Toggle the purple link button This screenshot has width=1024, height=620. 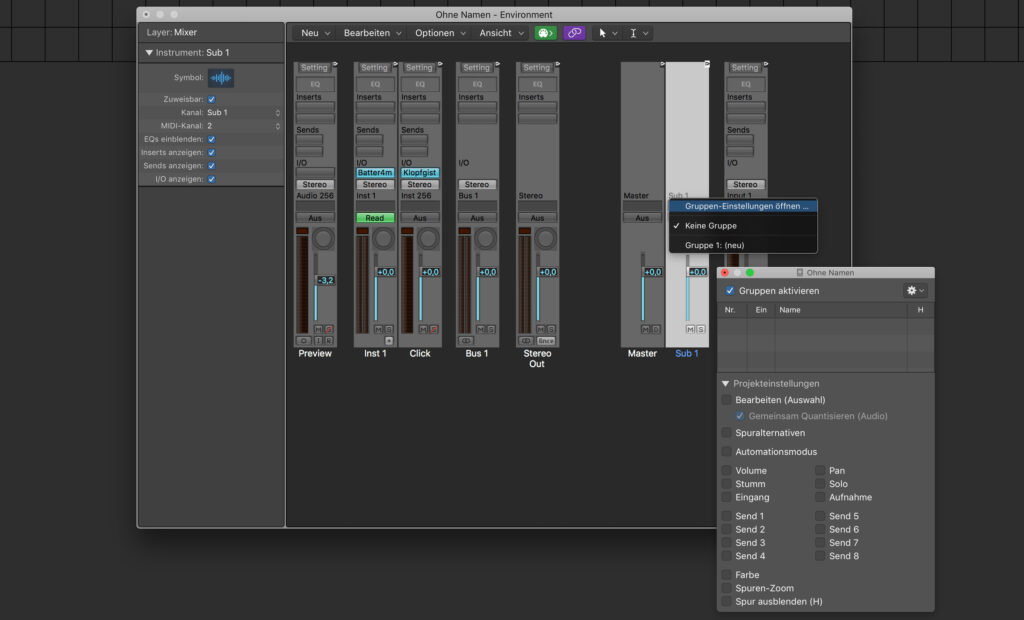[x=574, y=33]
